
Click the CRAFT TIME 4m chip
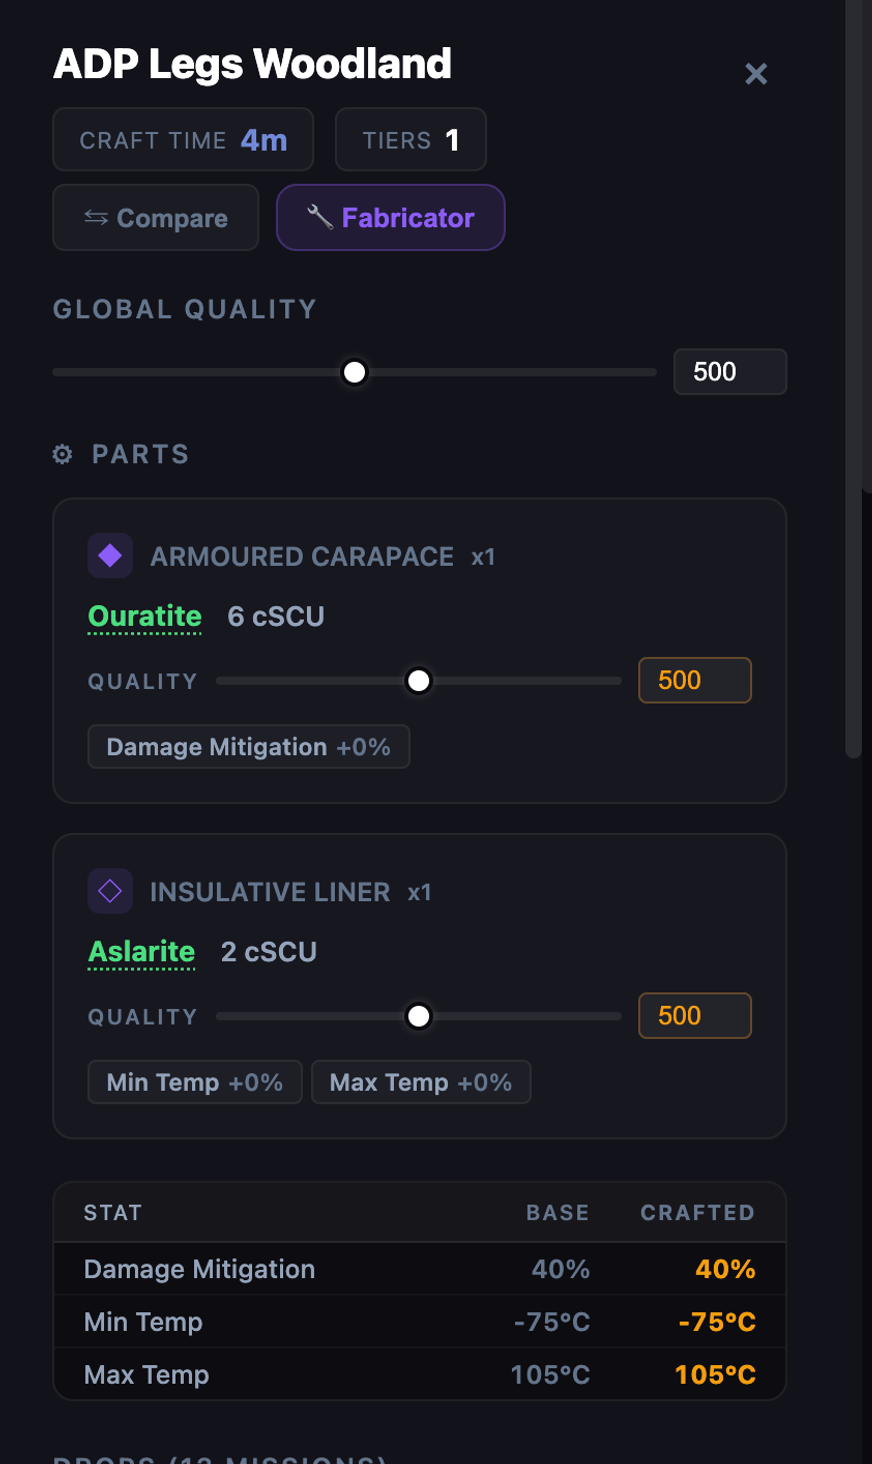183,139
